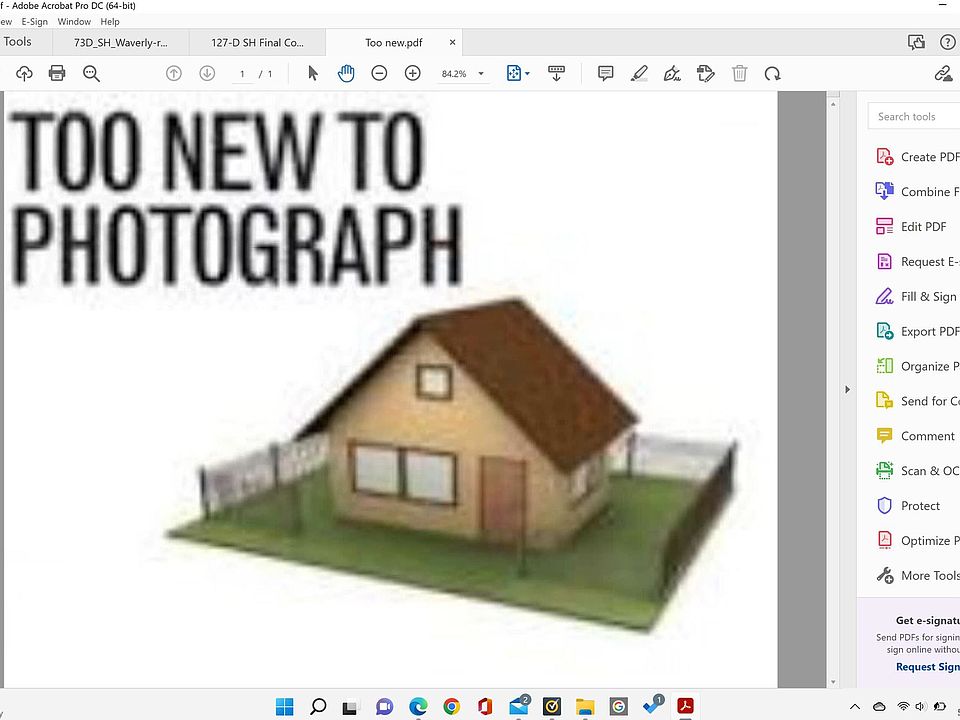Click the Adobe Acrobat taskbar icon
Image resolution: width=960 pixels, height=720 pixels.
[x=685, y=707]
